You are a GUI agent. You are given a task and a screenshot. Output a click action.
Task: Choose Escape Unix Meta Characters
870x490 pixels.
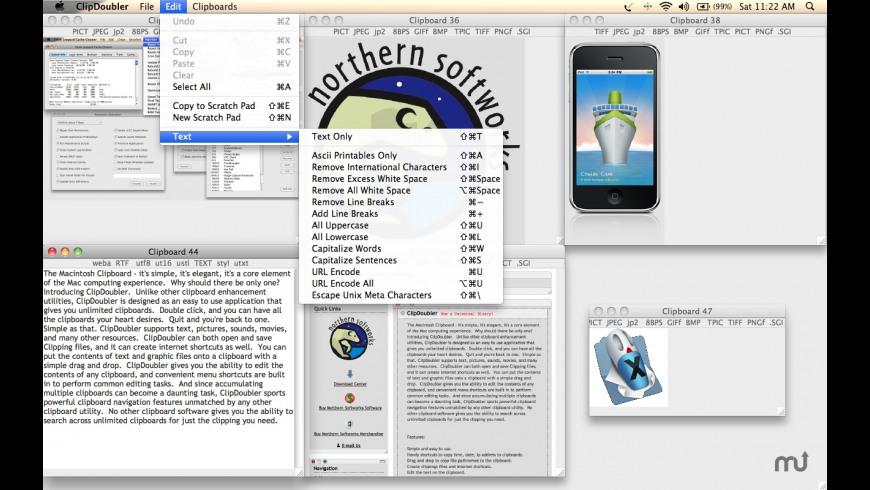click(401, 295)
